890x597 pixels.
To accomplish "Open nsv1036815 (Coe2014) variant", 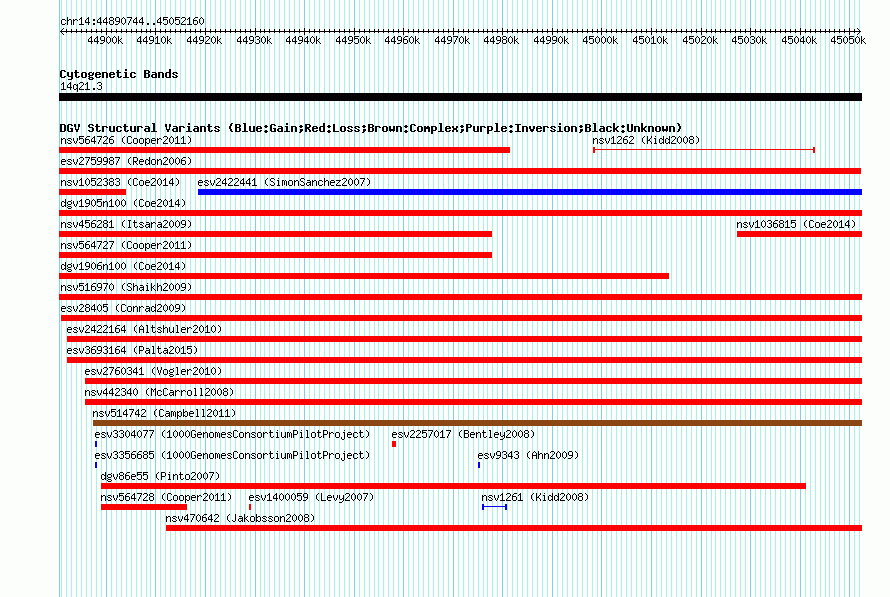I will tap(796, 224).
